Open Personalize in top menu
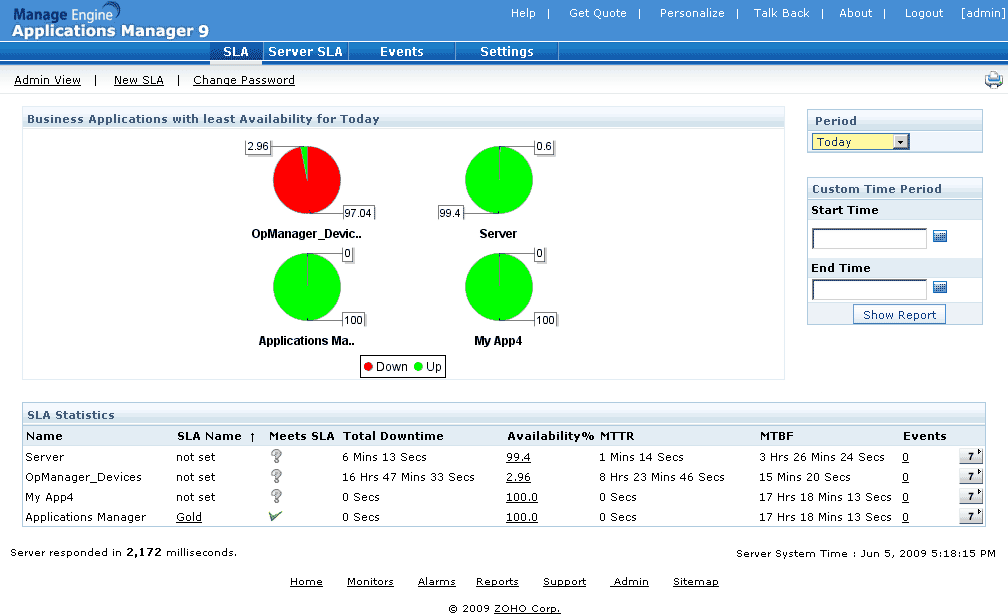1008x614 pixels. [692, 13]
